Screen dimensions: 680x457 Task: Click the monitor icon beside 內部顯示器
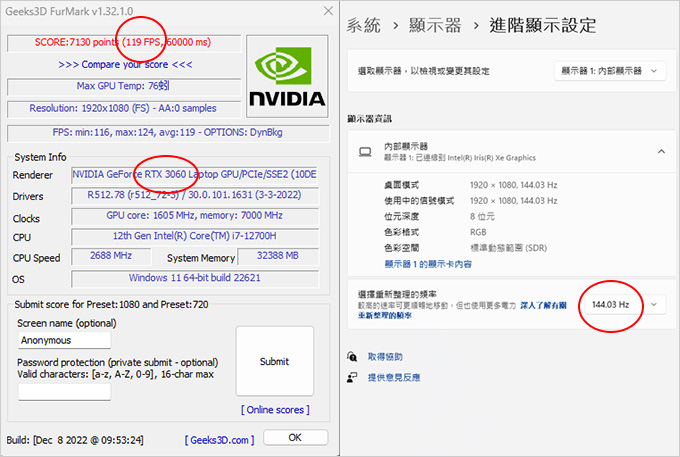(x=365, y=152)
